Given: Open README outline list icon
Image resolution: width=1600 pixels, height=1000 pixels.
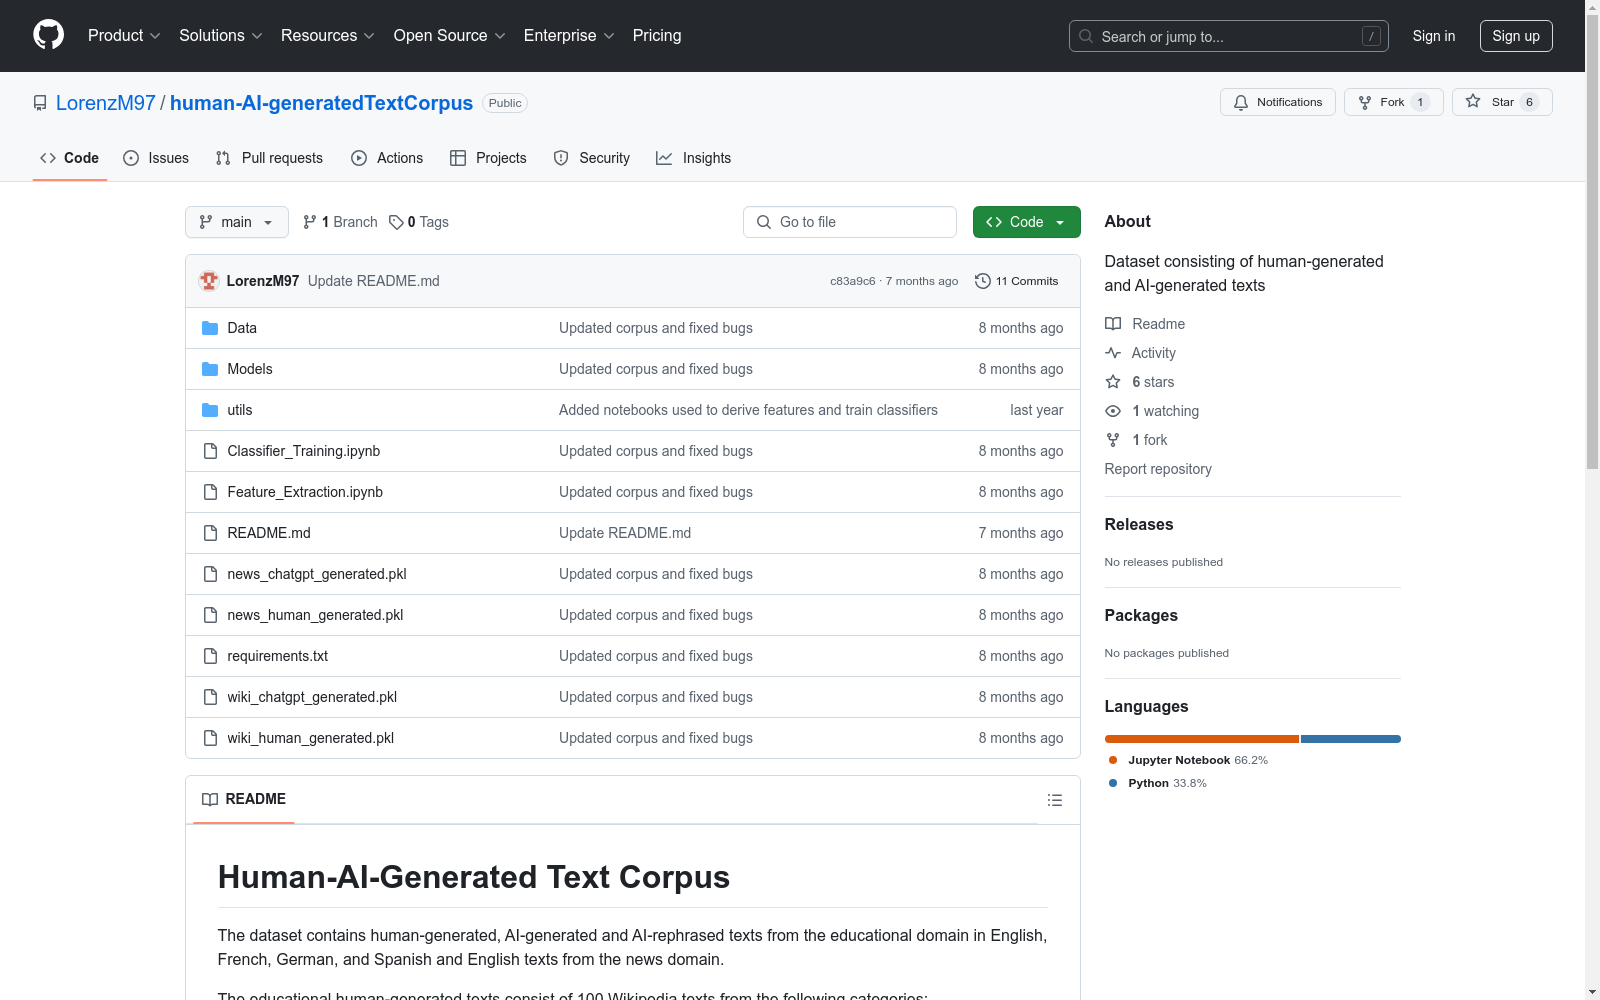Looking at the screenshot, I should [1054, 800].
